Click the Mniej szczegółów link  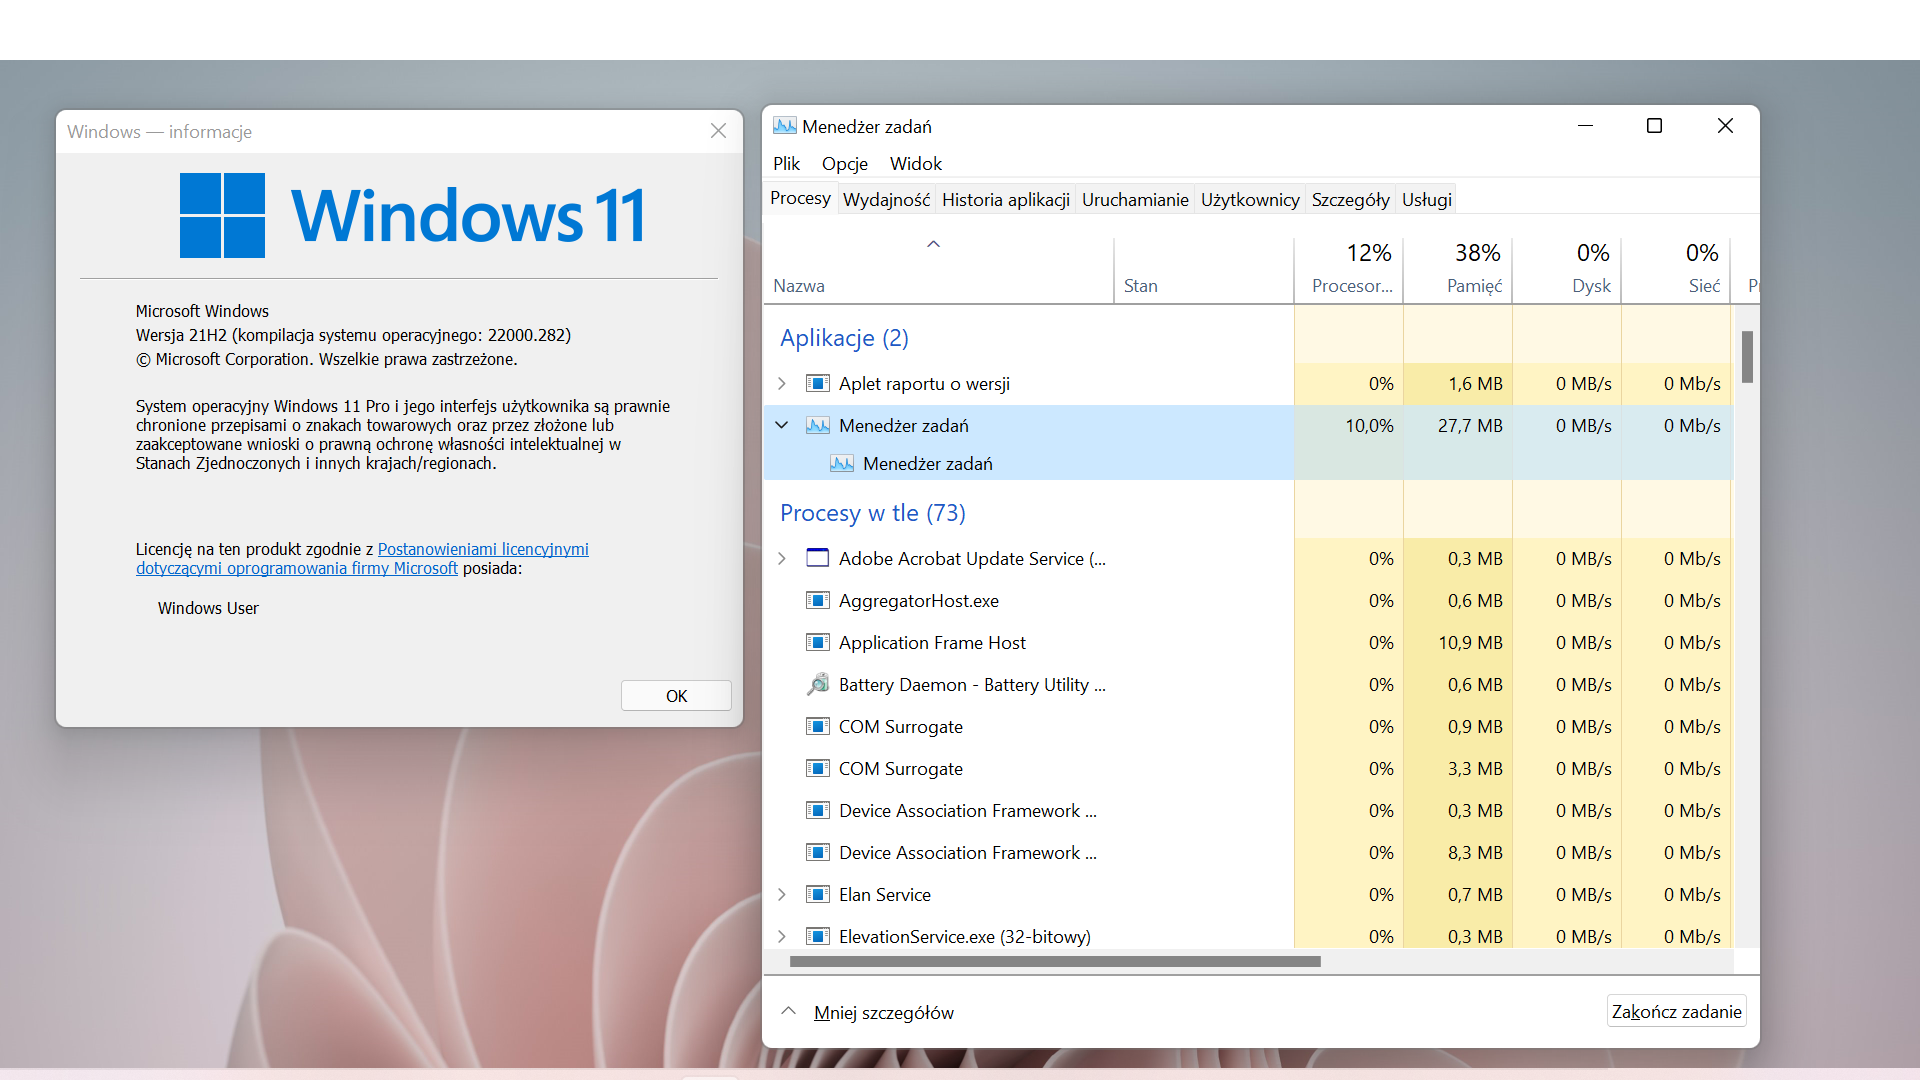(x=884, y=1013)
